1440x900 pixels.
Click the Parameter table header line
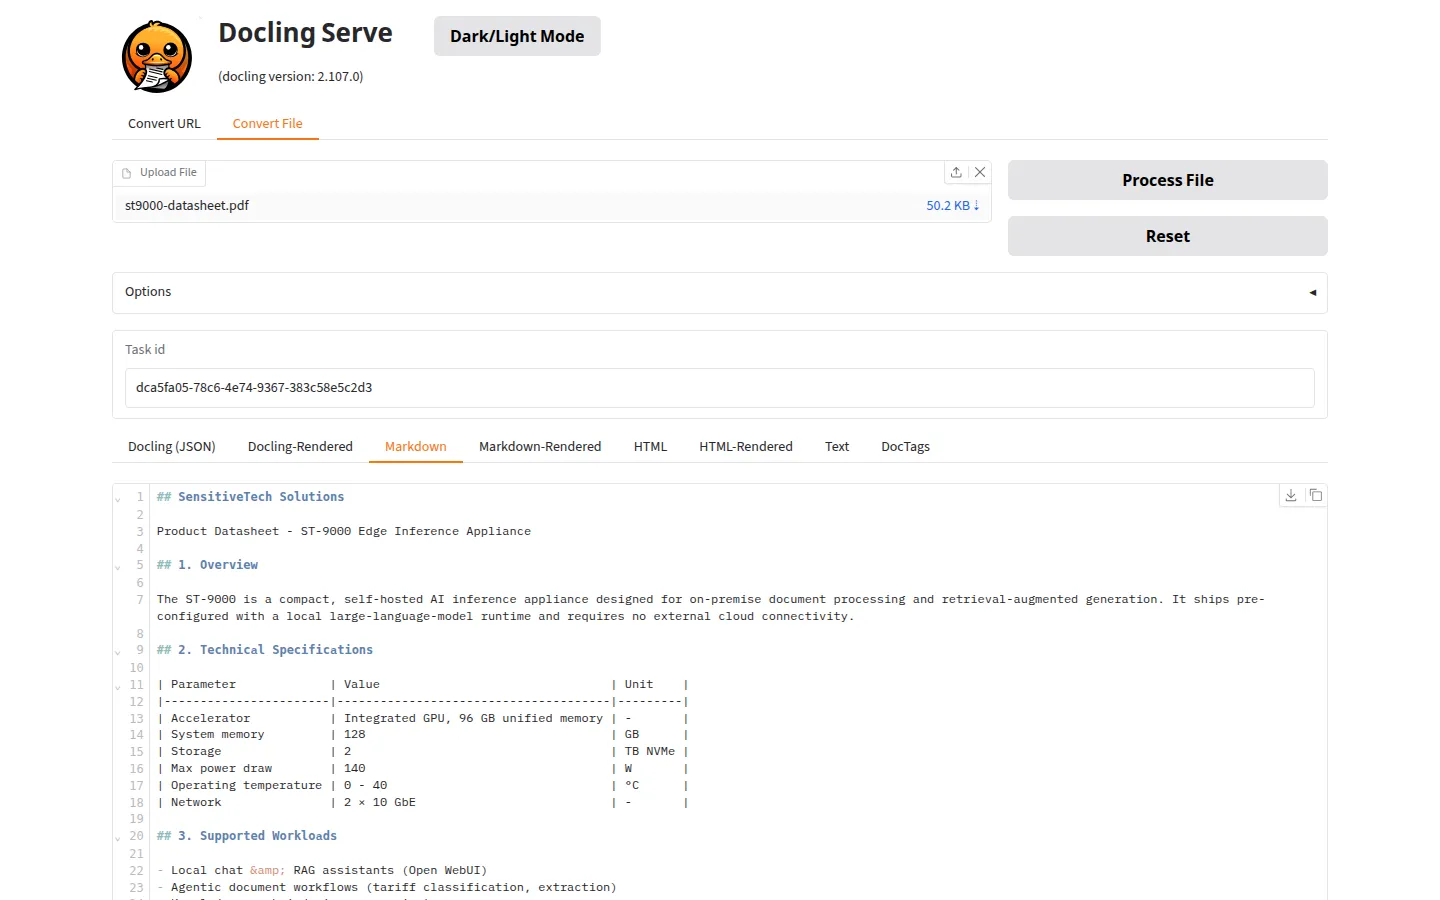(x=423, y=685)
